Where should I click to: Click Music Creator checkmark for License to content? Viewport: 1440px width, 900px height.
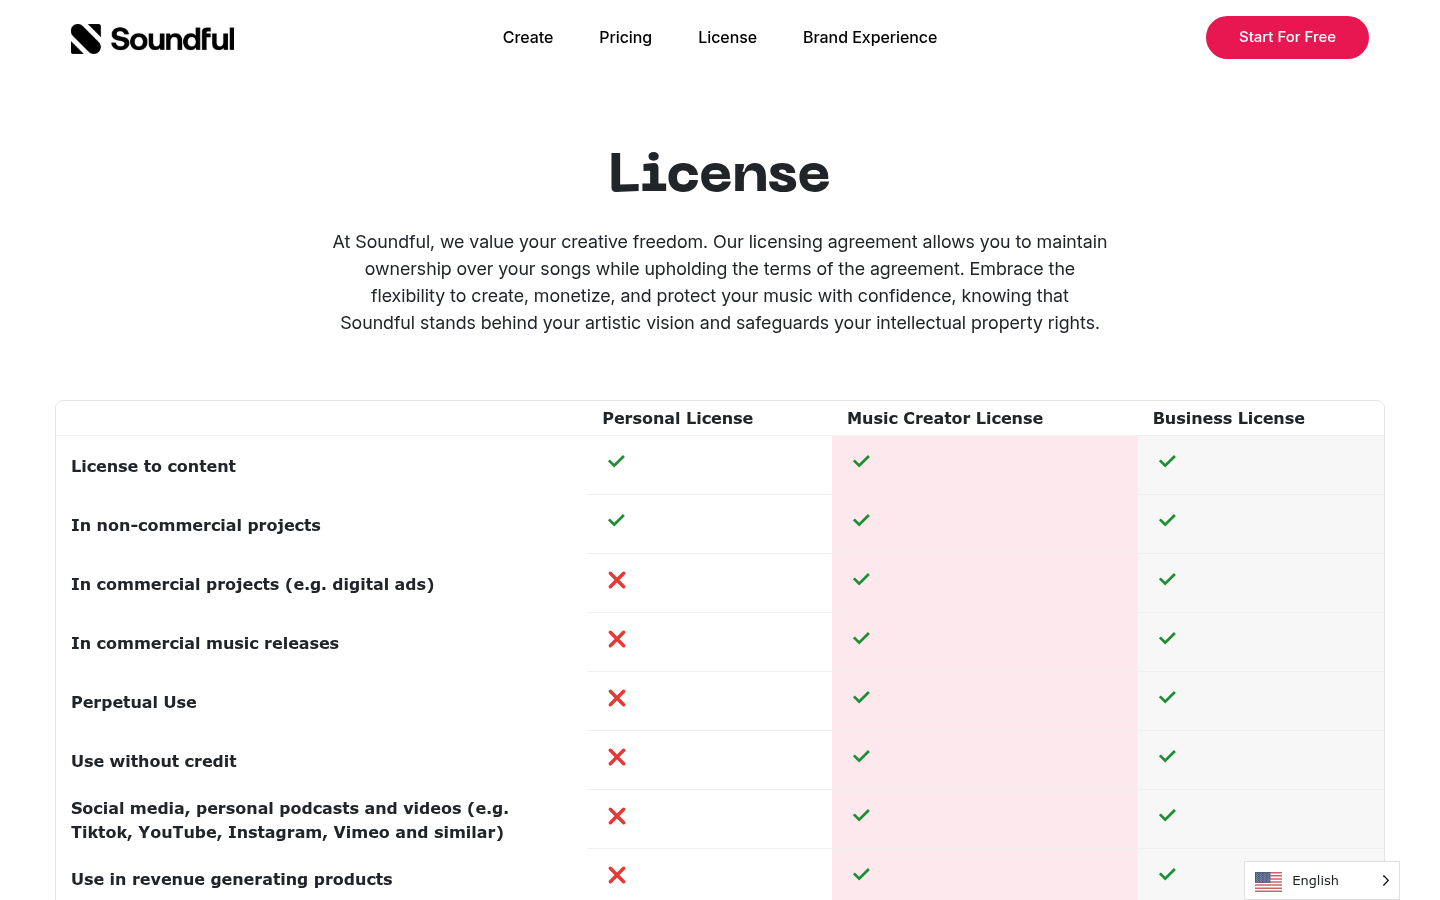coord(861,461)
